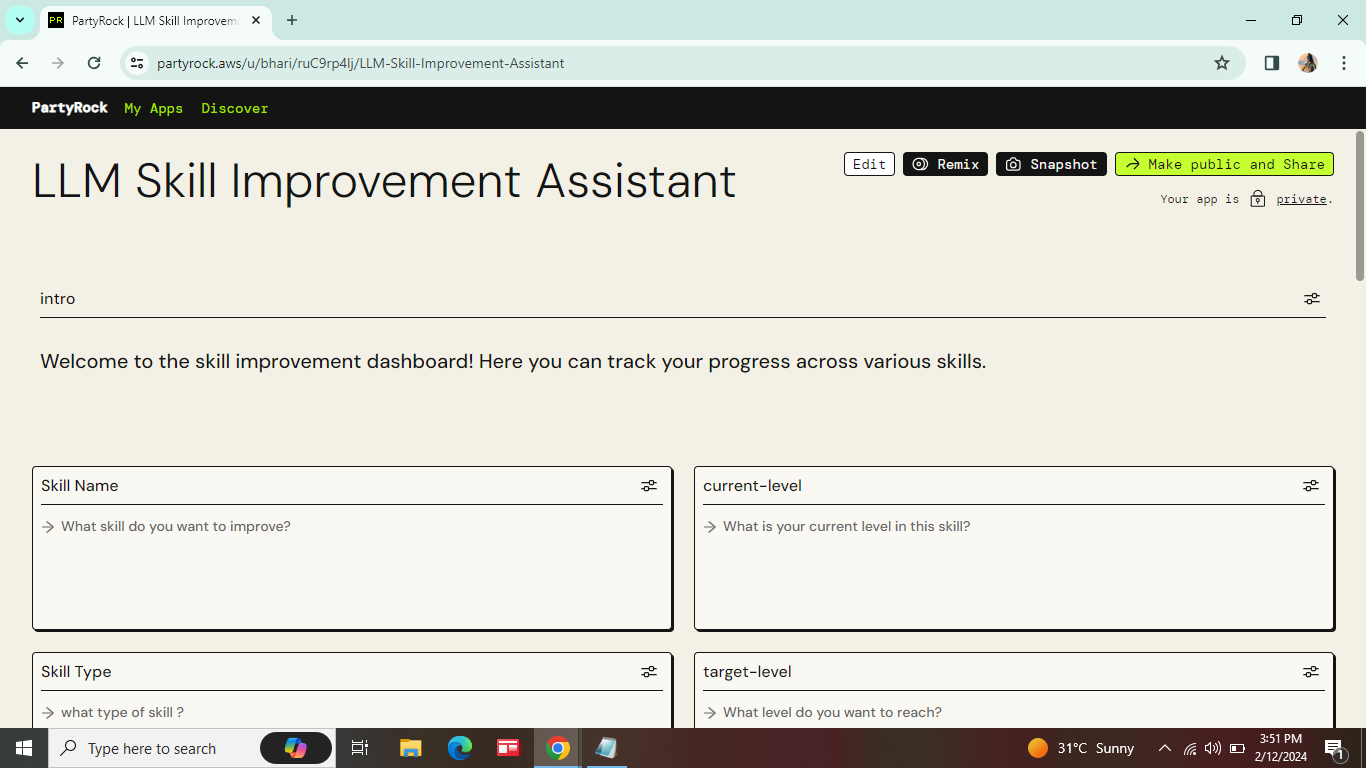Open My Apps menu item
Viewport: 1366px width, 768px height.
pyautogui.click(x=153, y=108)
